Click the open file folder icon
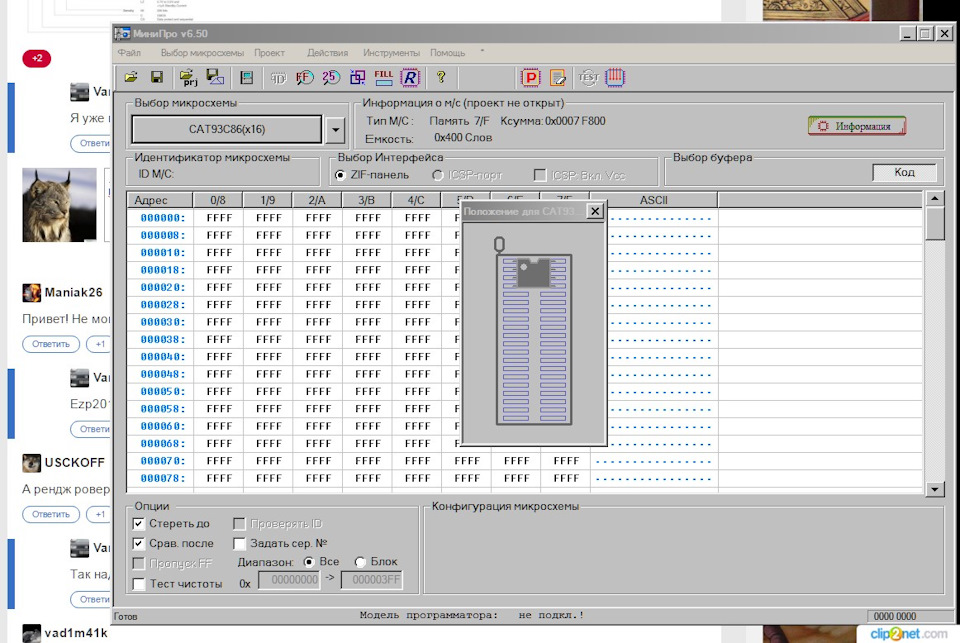Viewport: 960px width, 643px height. [131, 77]
